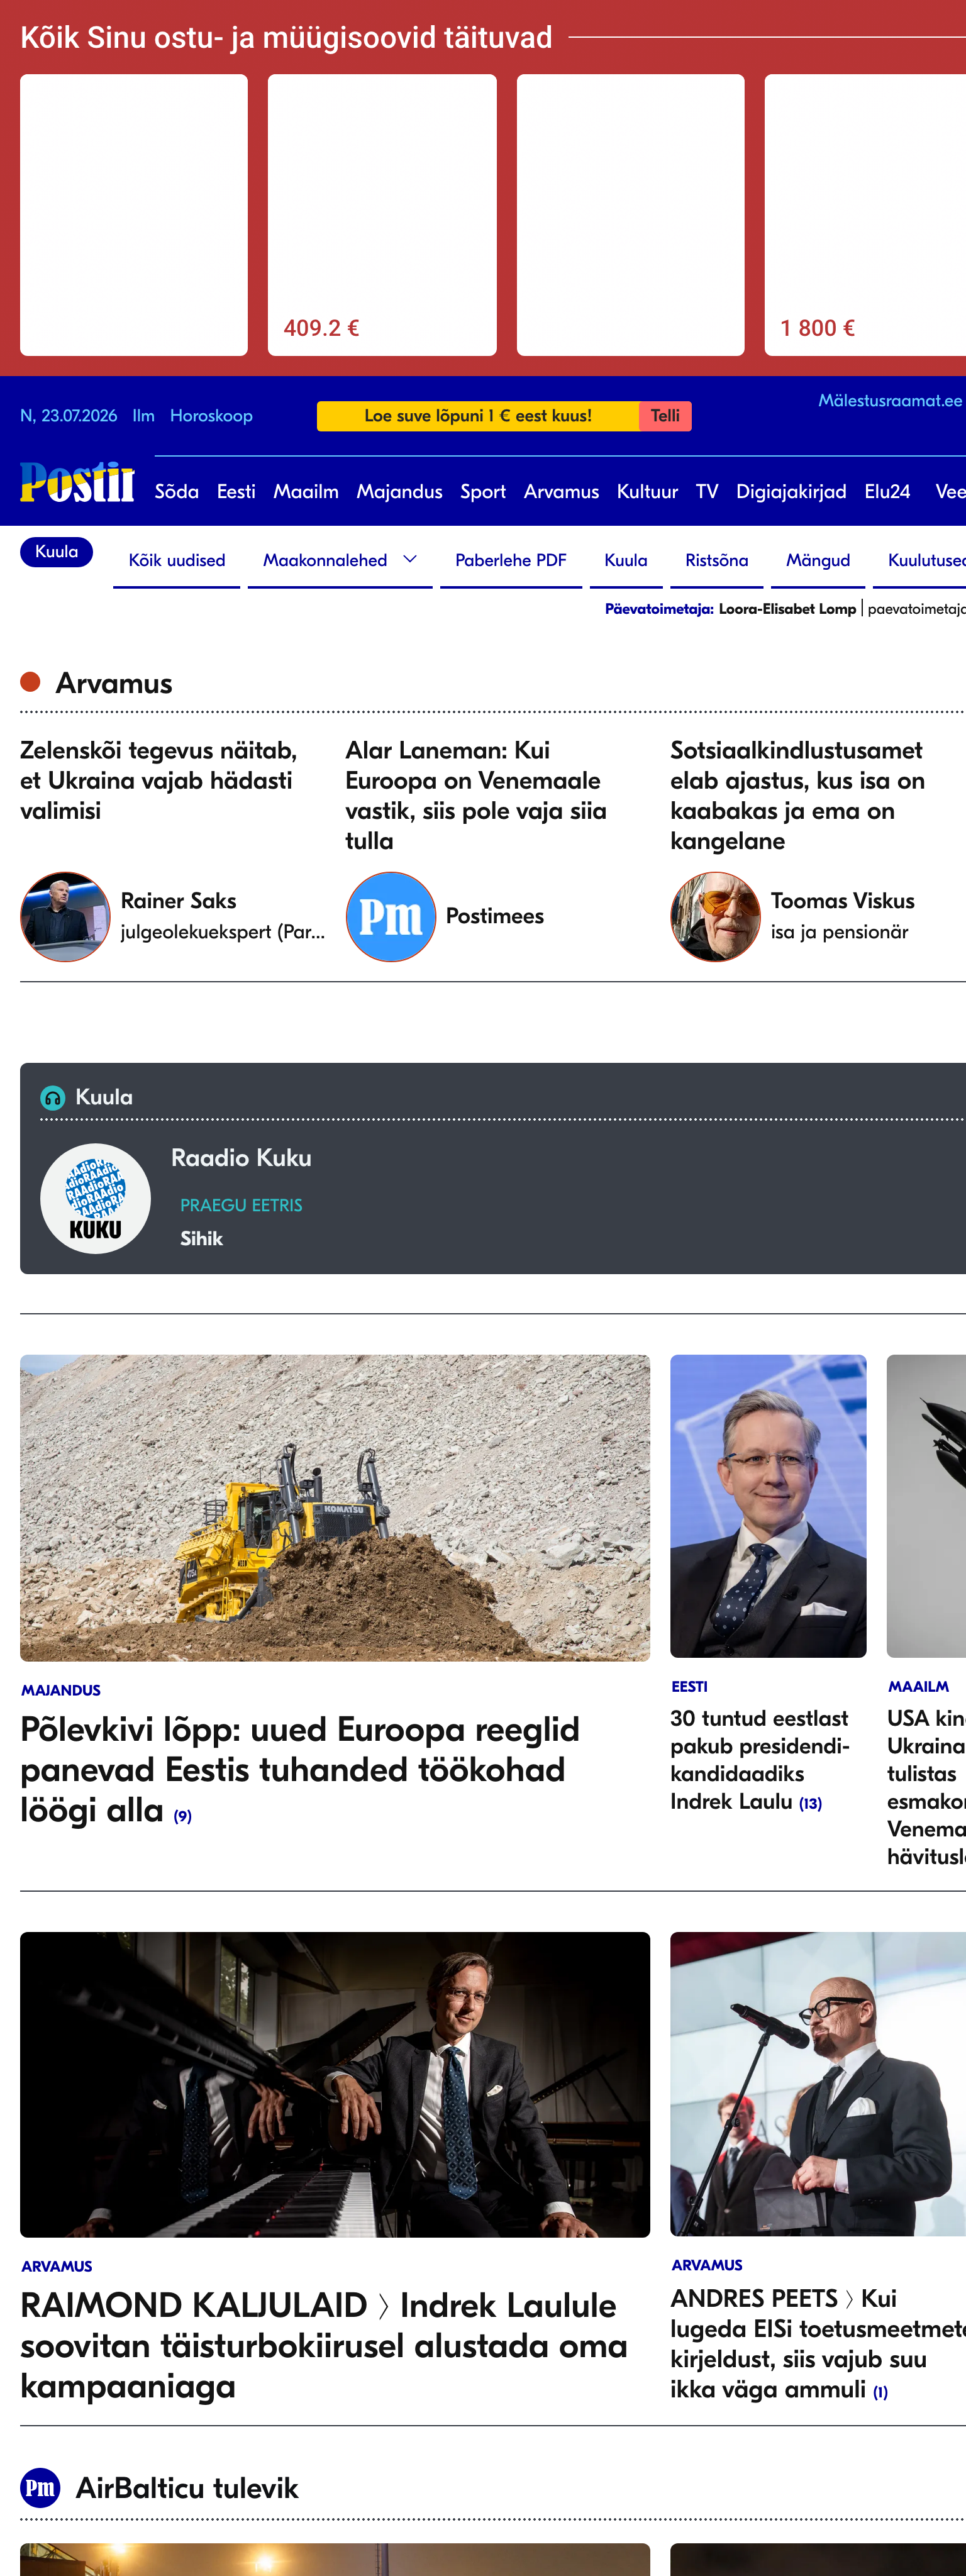Open the bulldozer quarry article image

(x=335, y=1508)
